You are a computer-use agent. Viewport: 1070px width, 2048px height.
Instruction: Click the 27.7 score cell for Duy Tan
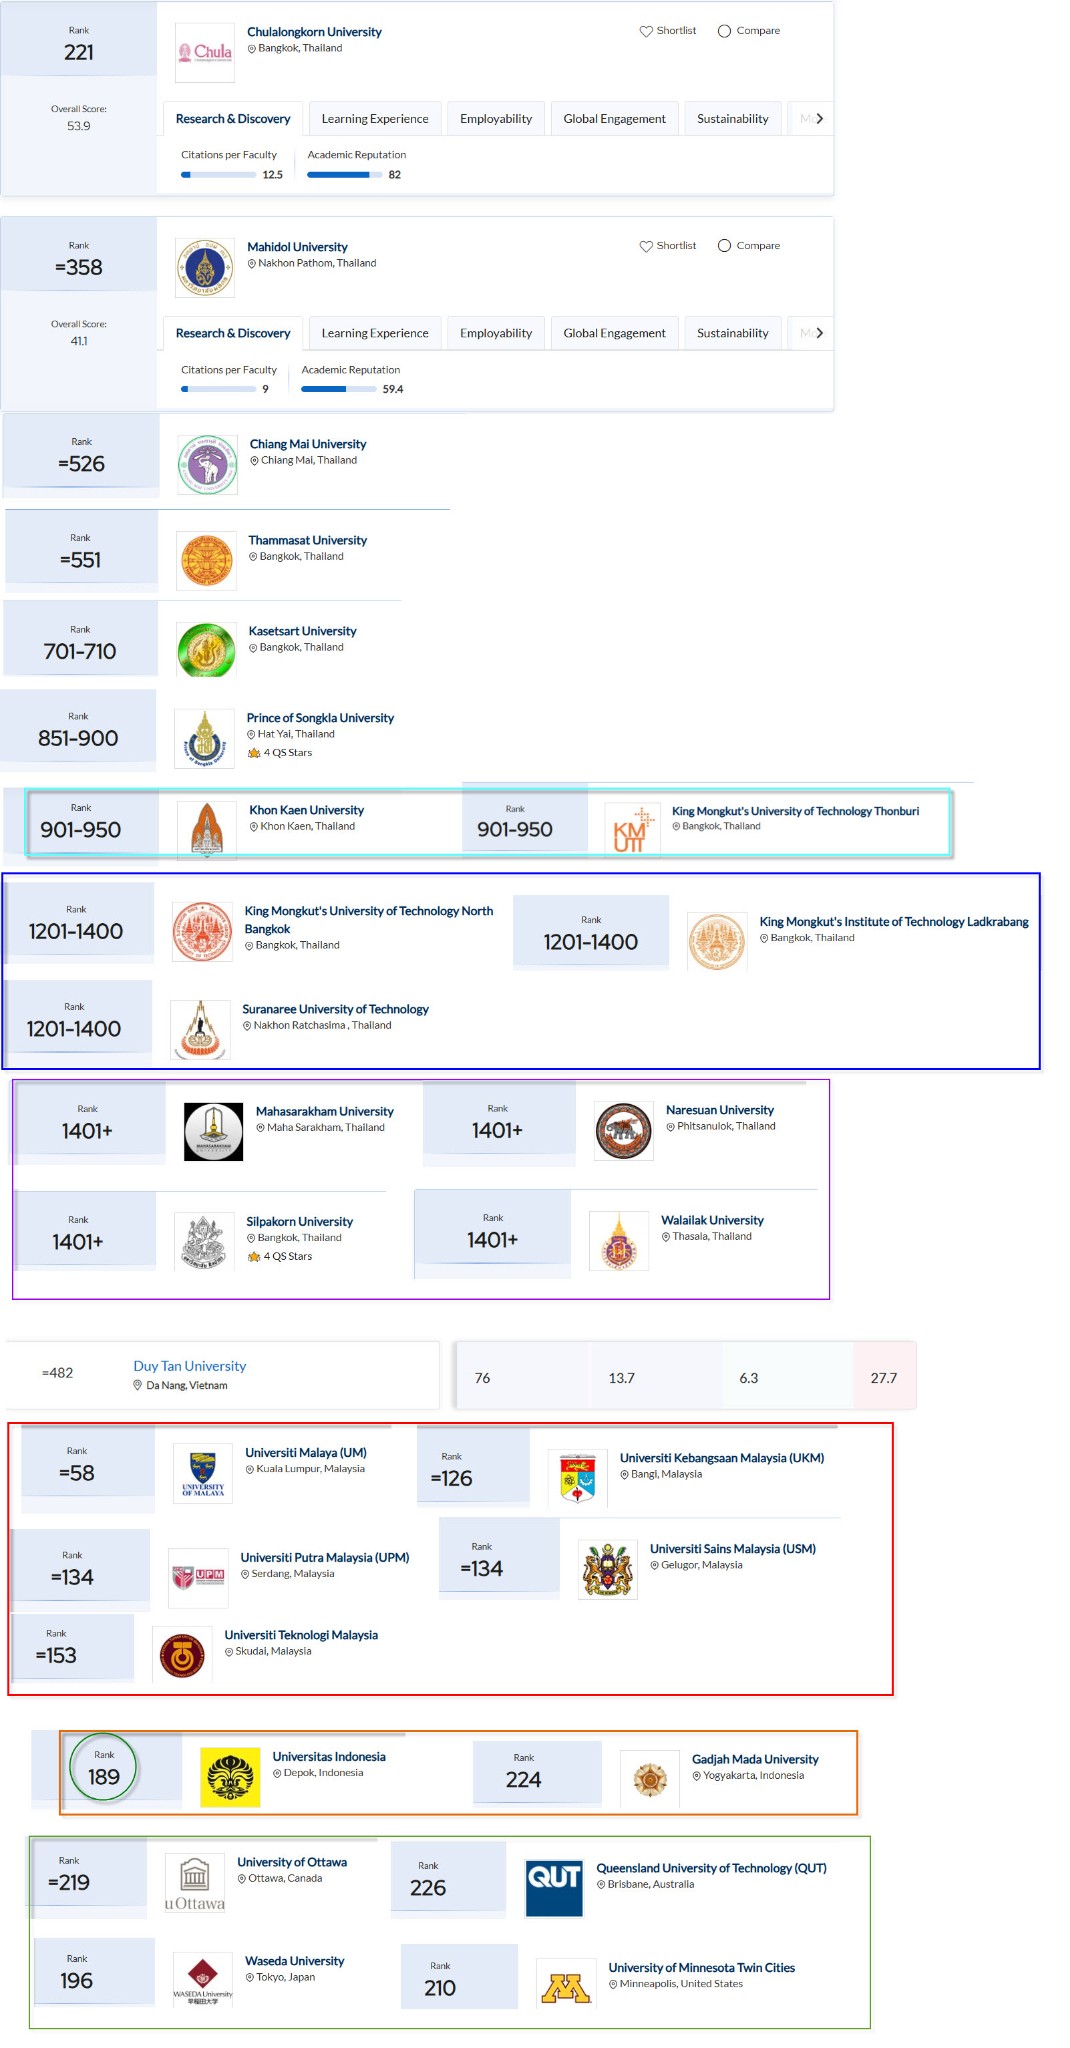click(x=884, y=1378)
